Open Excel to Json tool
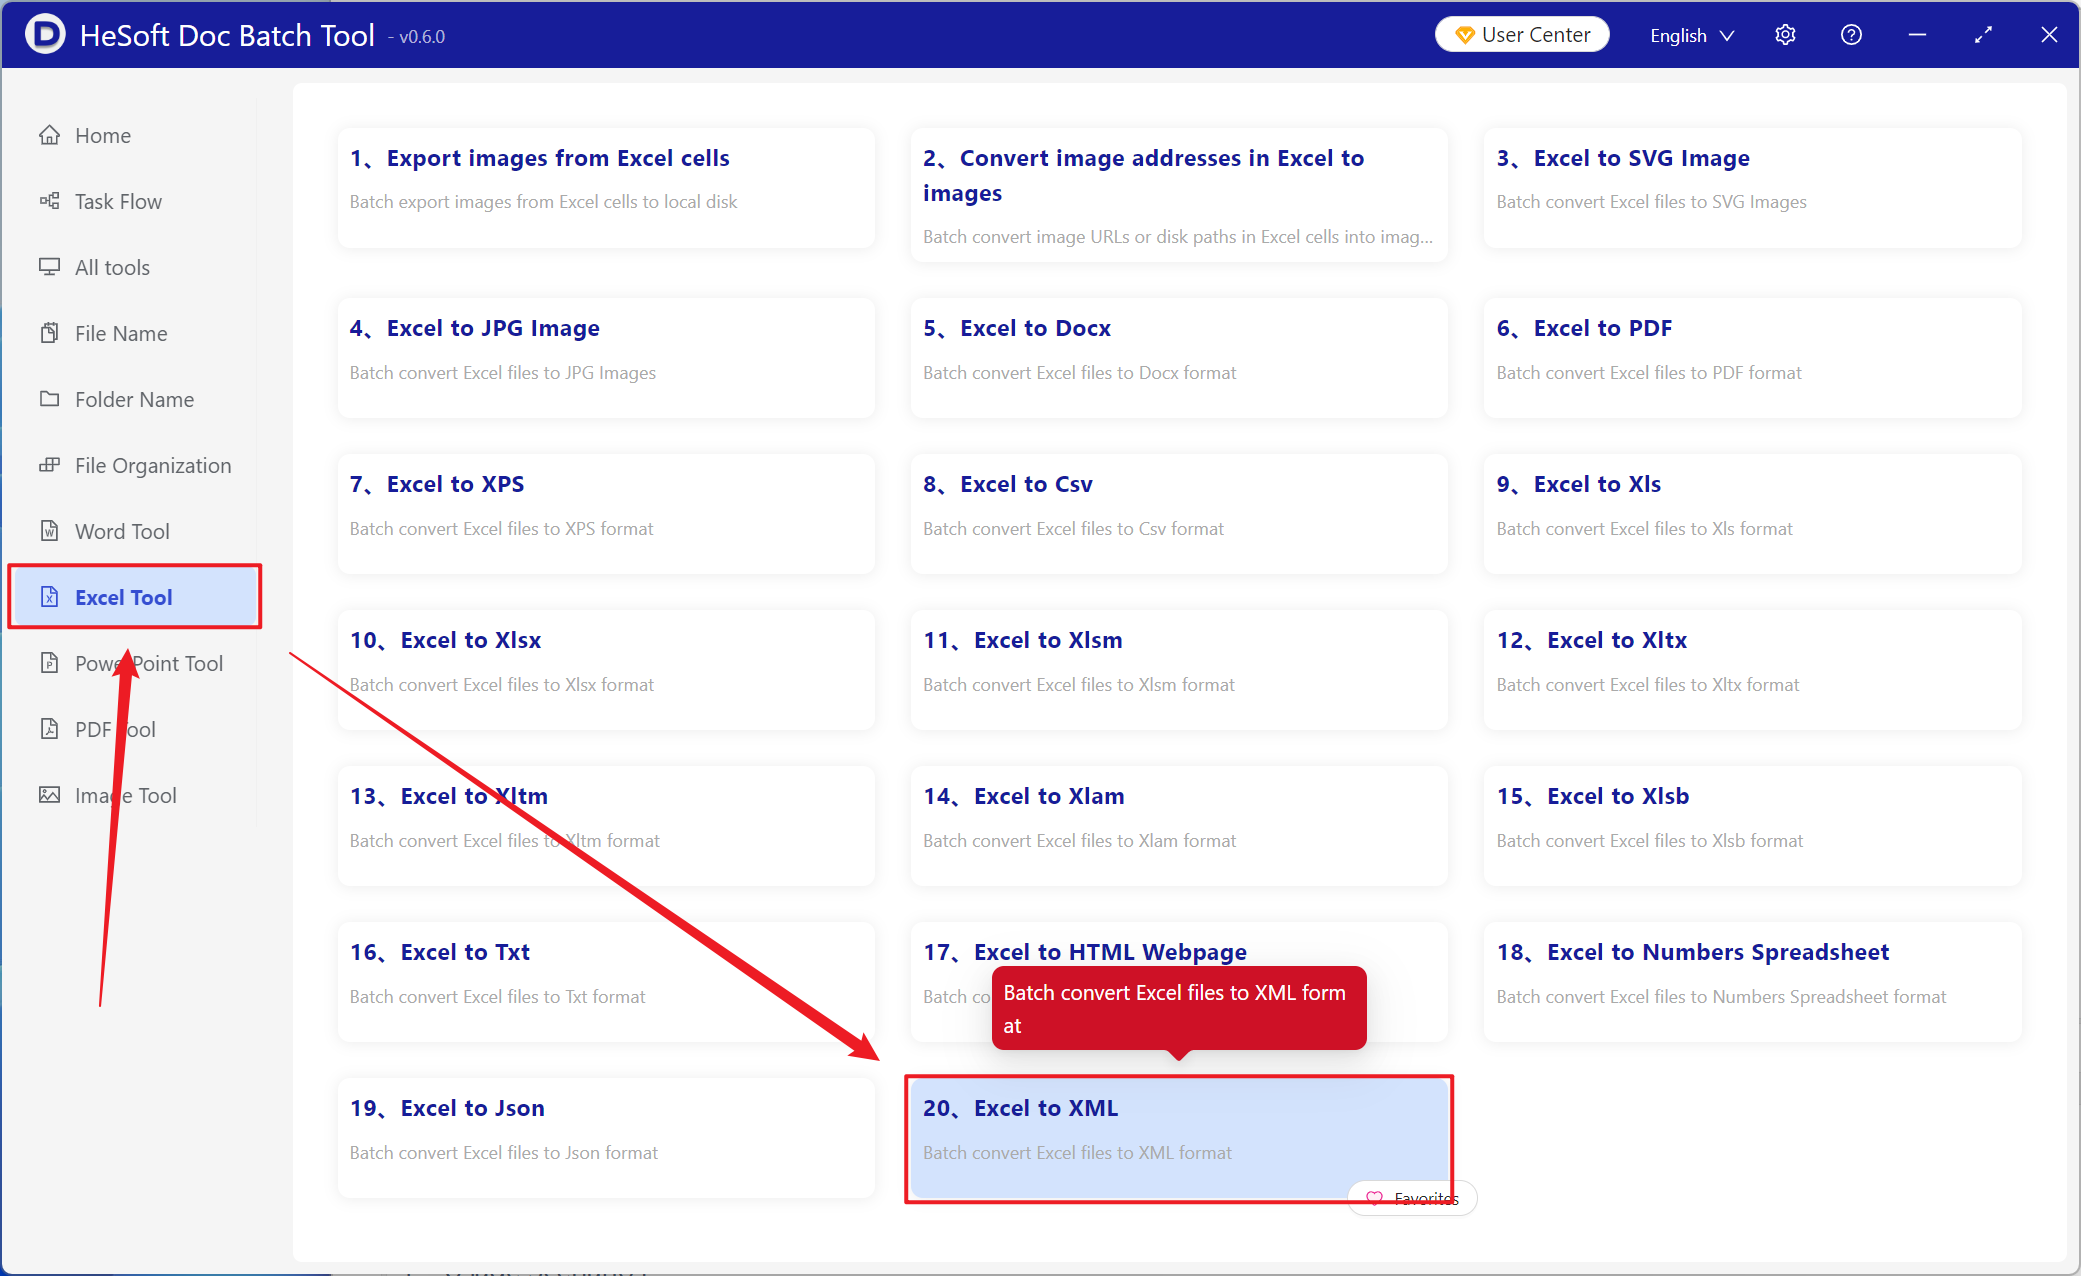The width and height of the screenshot is (2081, 1276). click(x=606, y=1137)
